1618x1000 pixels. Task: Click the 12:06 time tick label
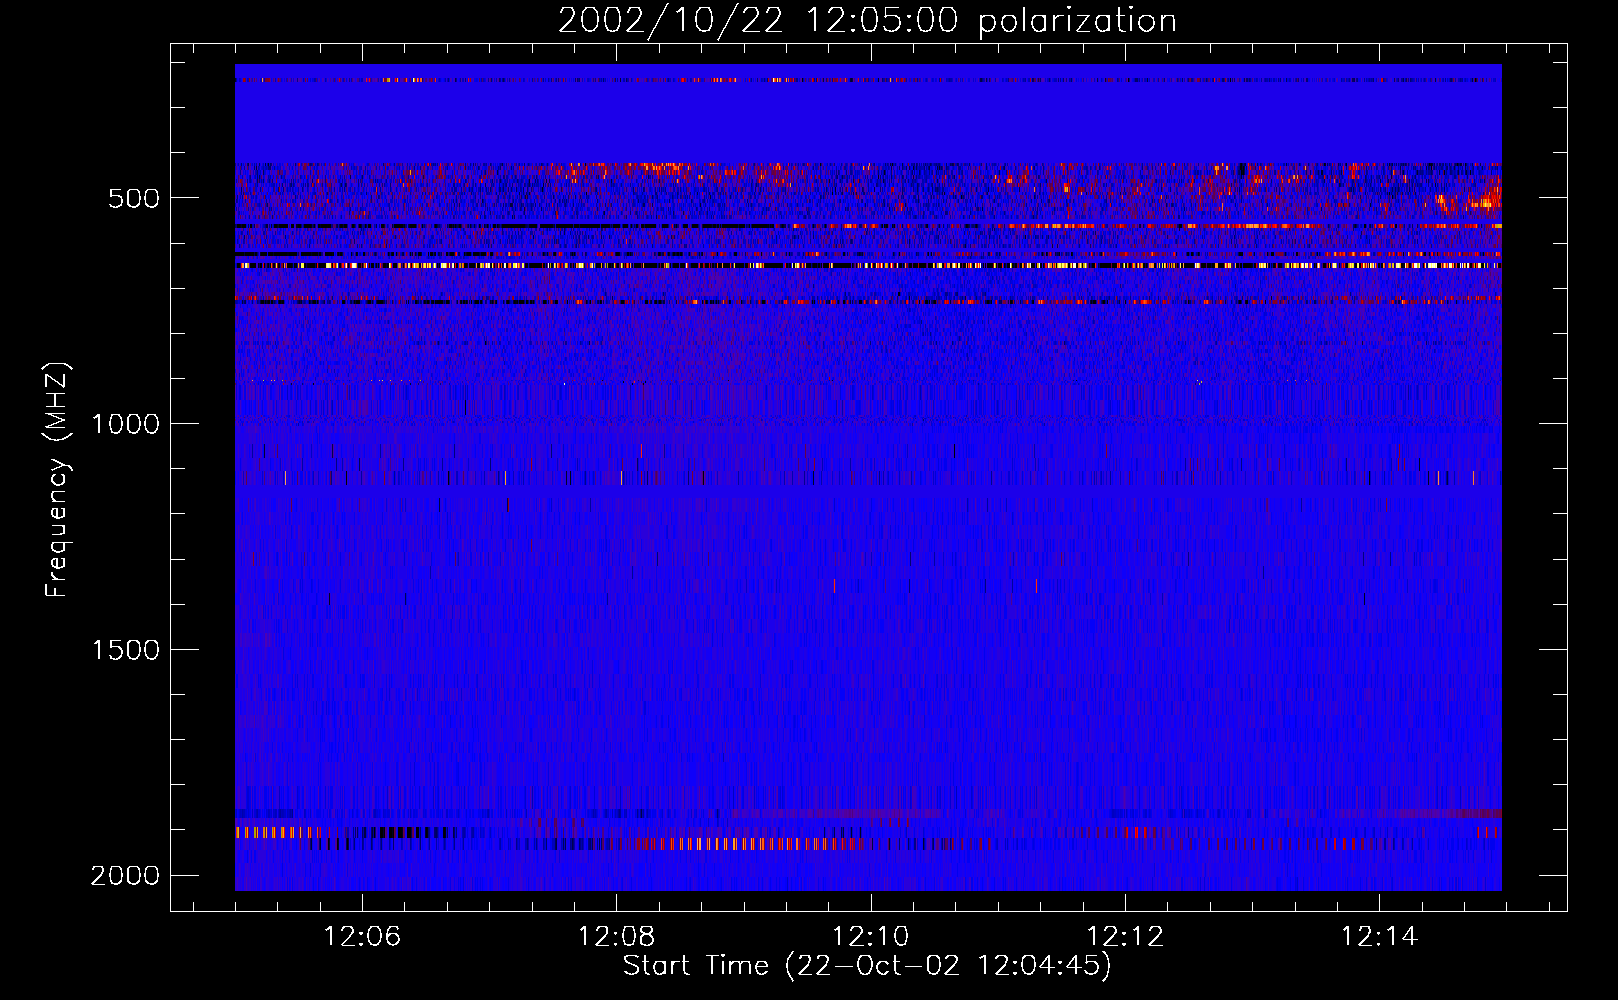[362, 937]
